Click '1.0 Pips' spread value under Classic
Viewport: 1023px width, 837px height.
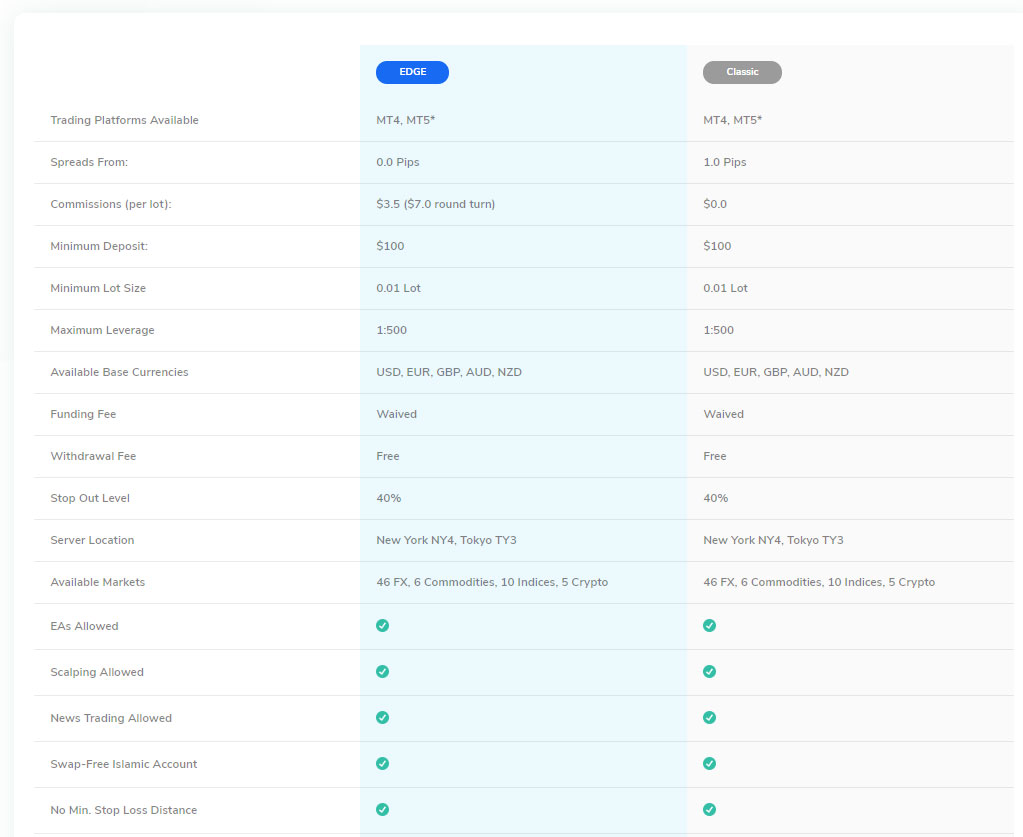724,162
